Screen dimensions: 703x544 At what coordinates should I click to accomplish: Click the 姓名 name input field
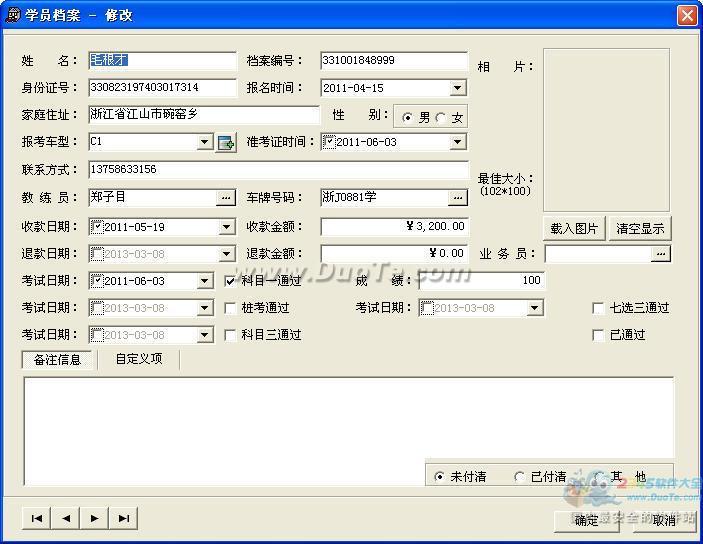162,61
